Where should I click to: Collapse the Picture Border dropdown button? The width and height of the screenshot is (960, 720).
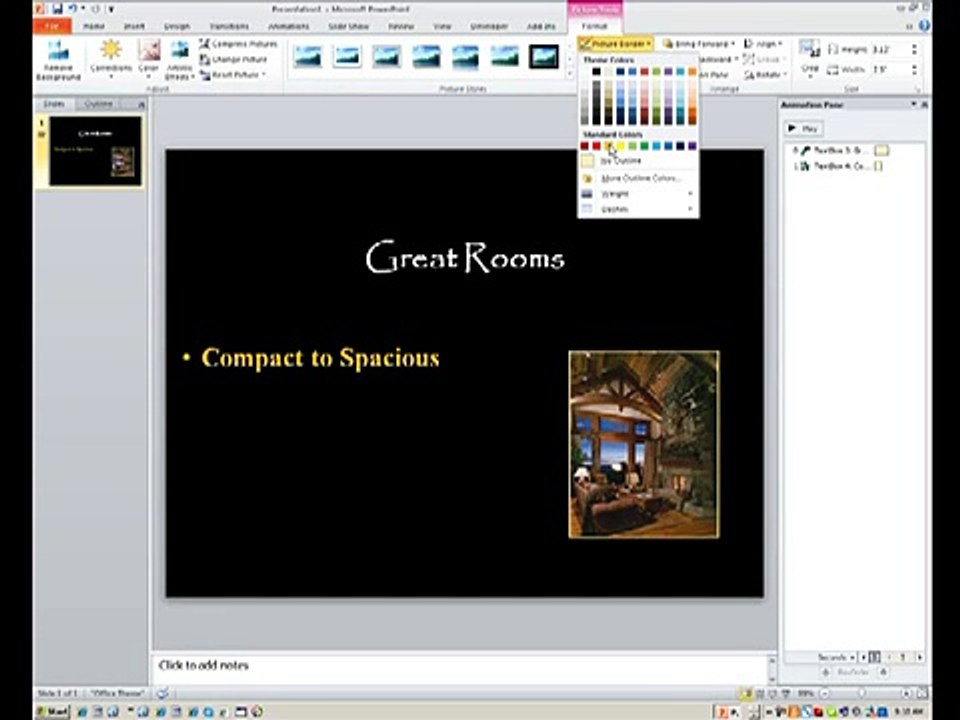tap(615, 44)
